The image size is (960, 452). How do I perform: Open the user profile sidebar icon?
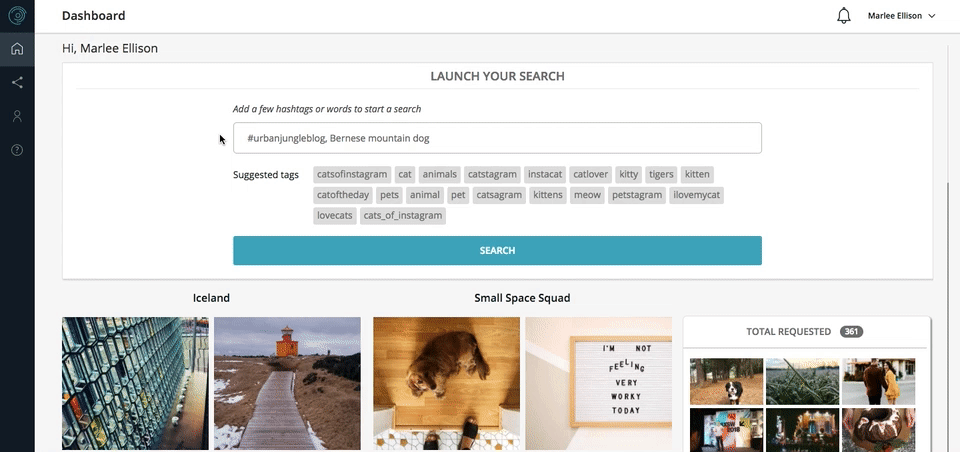pos(17,116)
